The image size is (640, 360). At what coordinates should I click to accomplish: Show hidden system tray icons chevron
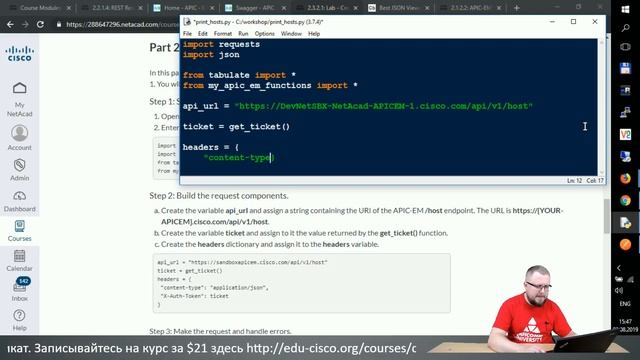coord(619,268)
